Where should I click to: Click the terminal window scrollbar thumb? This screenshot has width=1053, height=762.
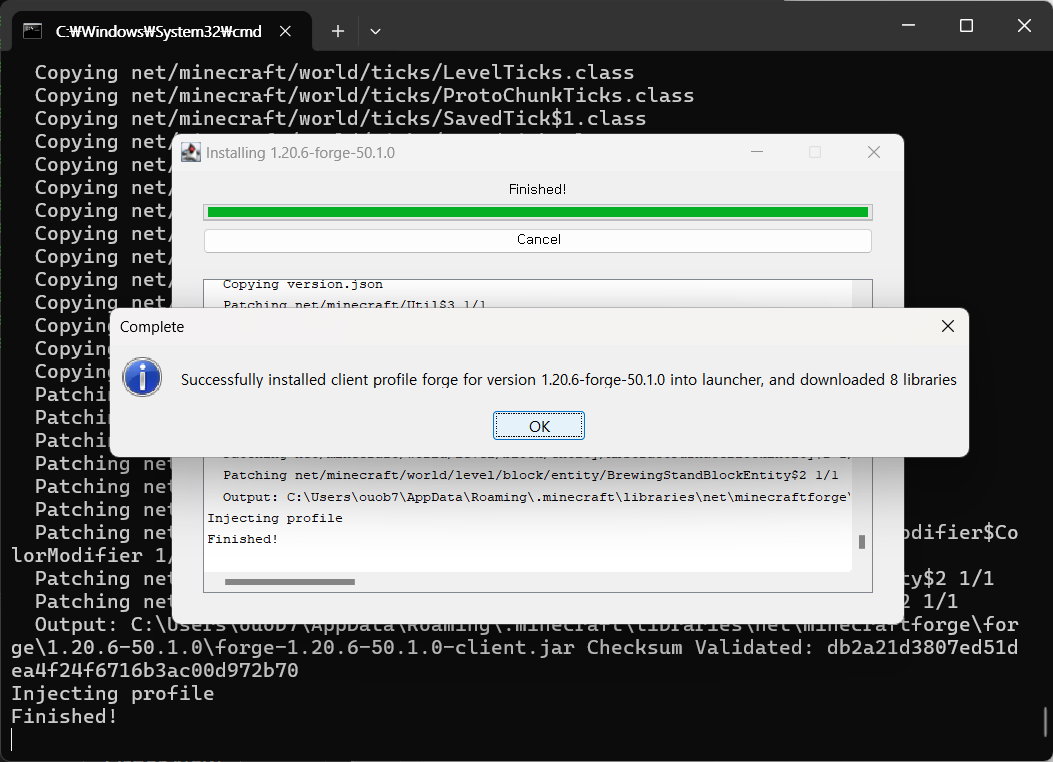[x=1045, y=722]
